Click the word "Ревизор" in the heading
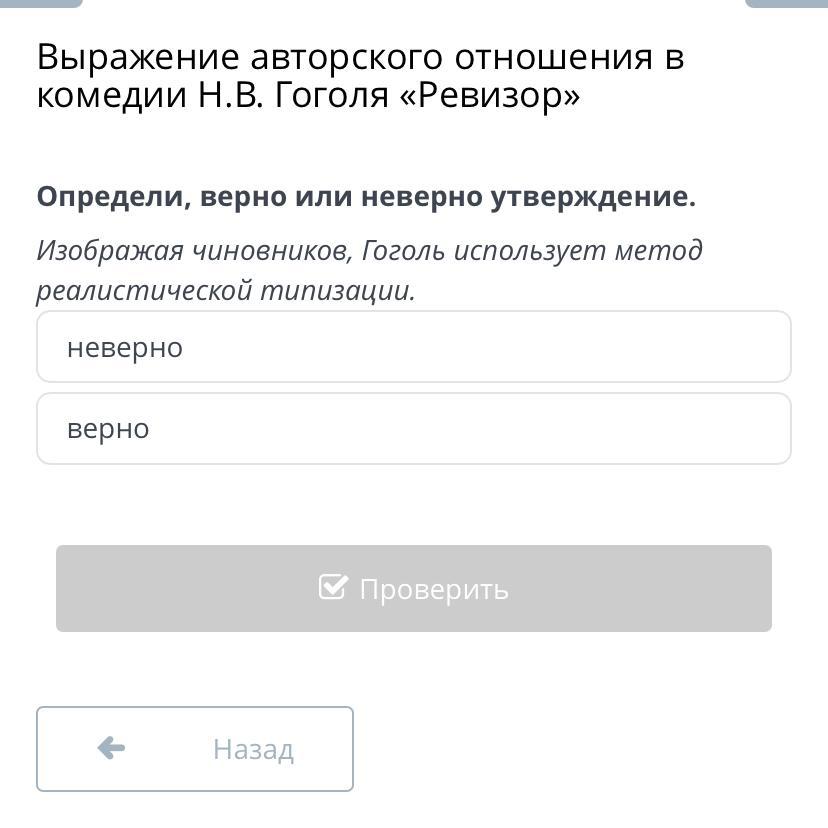 [x=491, y=95]
